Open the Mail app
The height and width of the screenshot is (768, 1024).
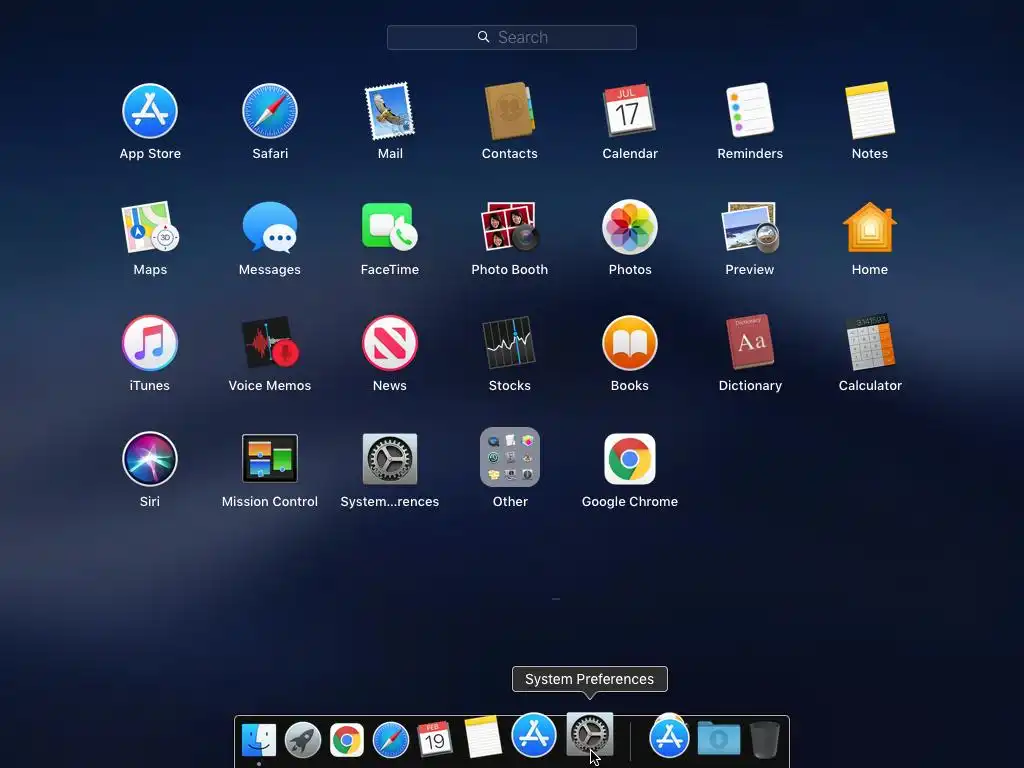point(390,111)
